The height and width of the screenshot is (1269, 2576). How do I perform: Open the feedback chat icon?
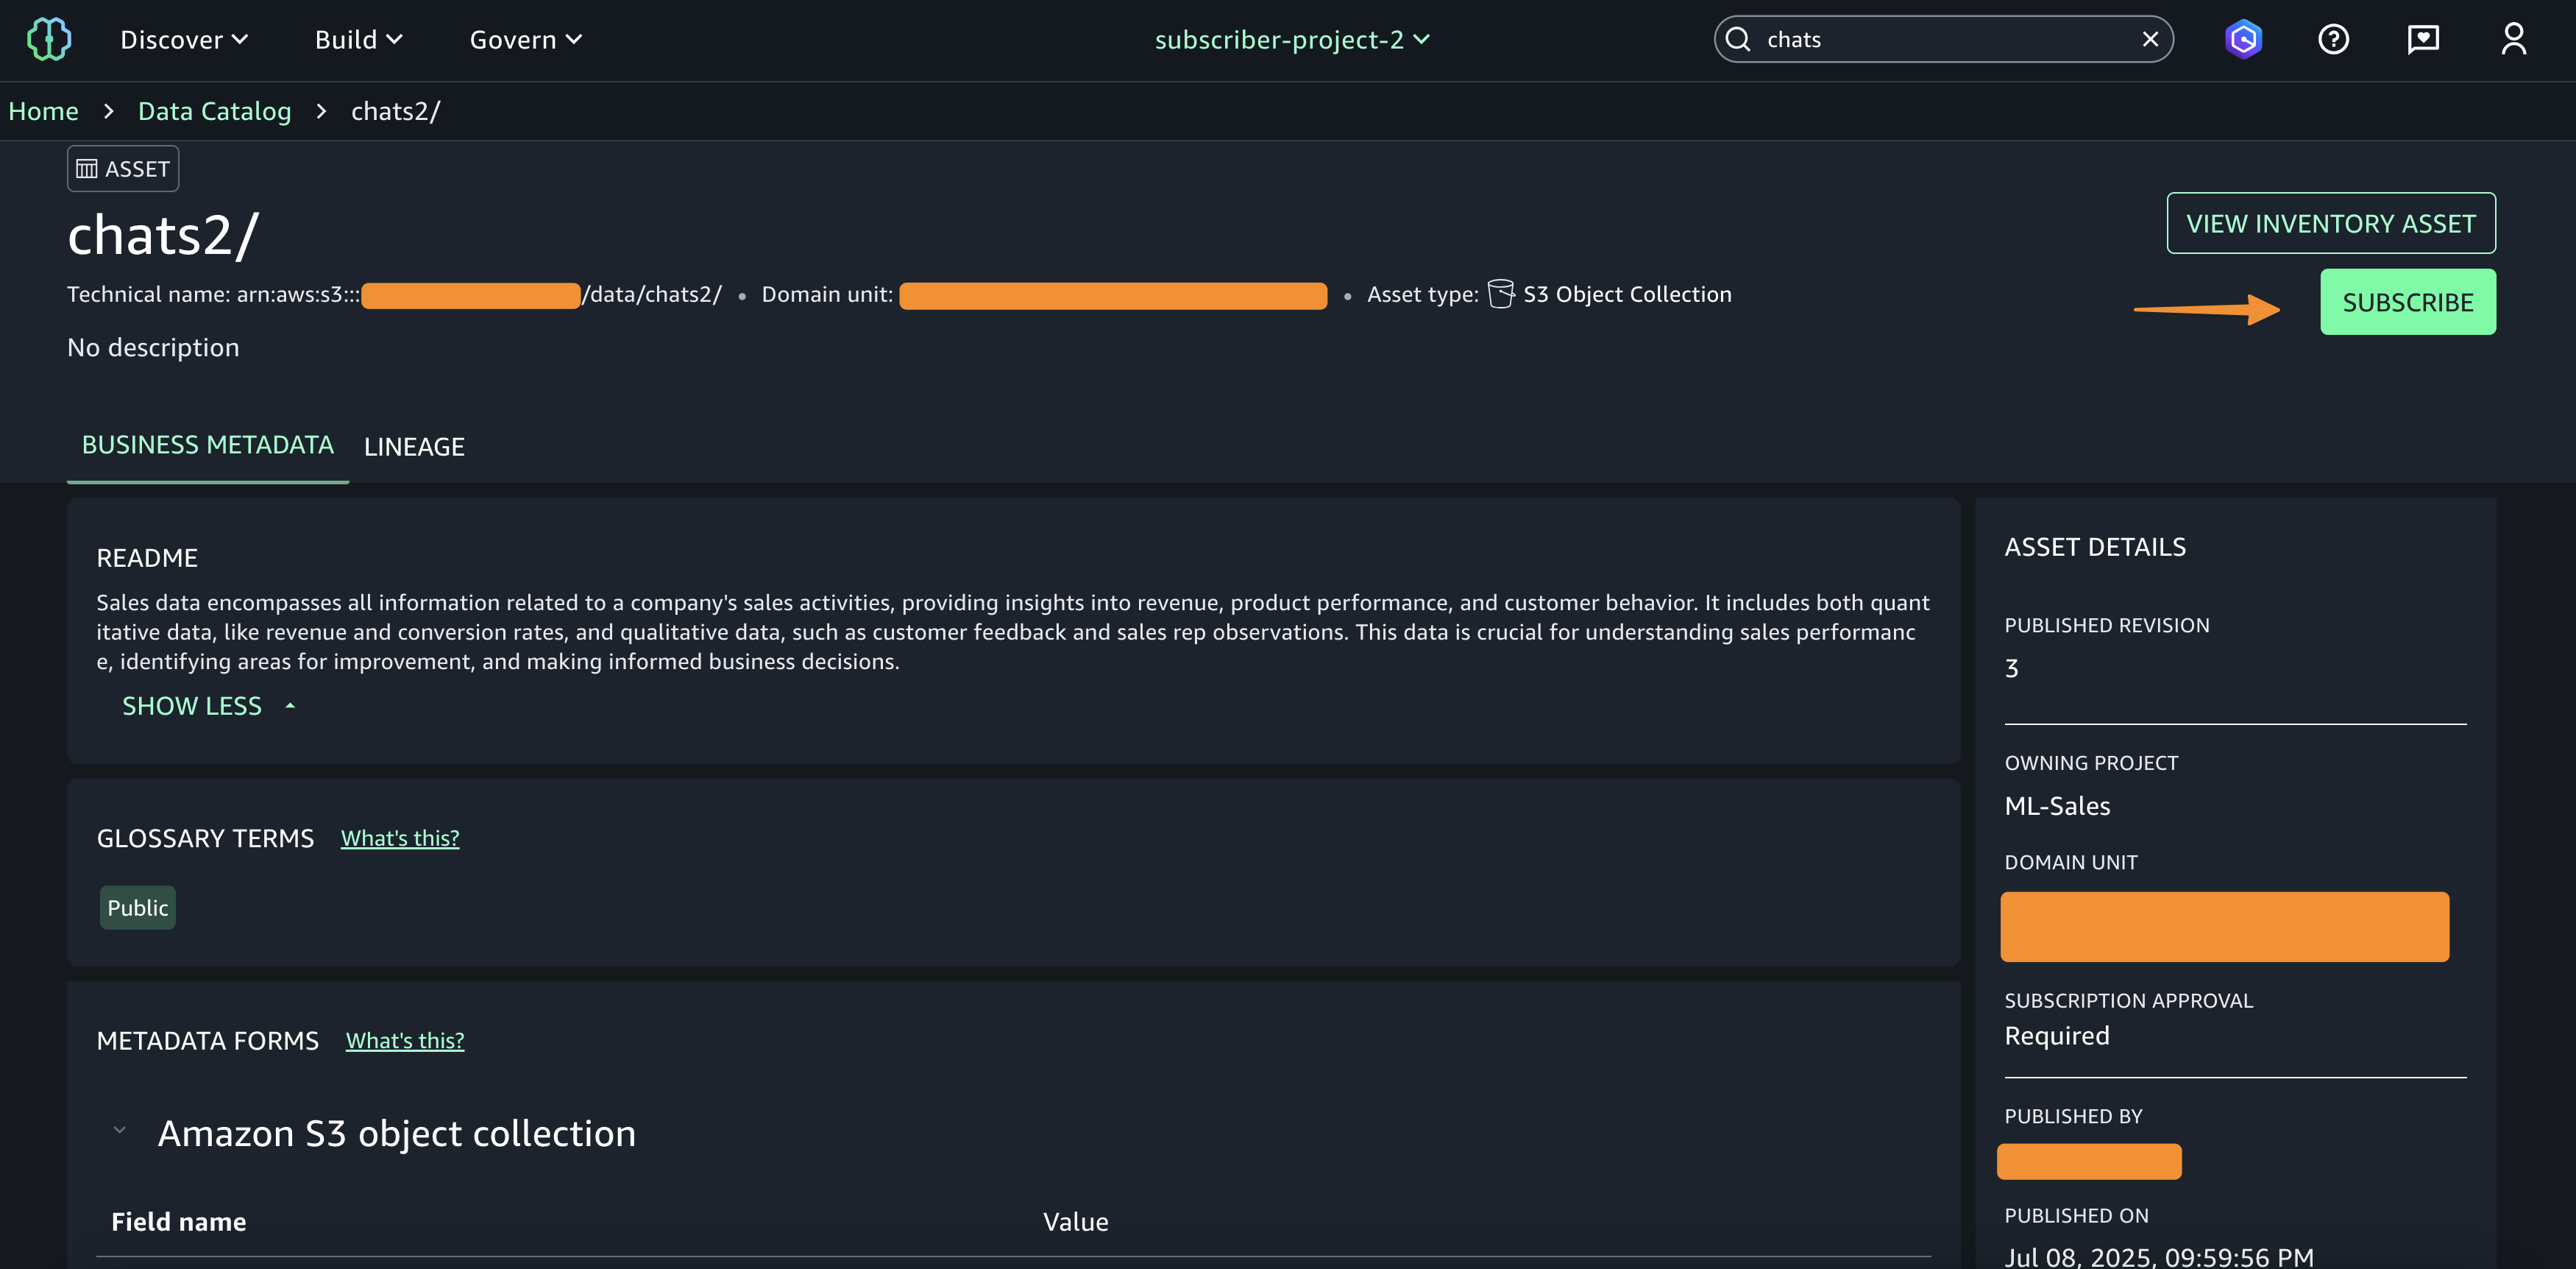coord(2423,40)
